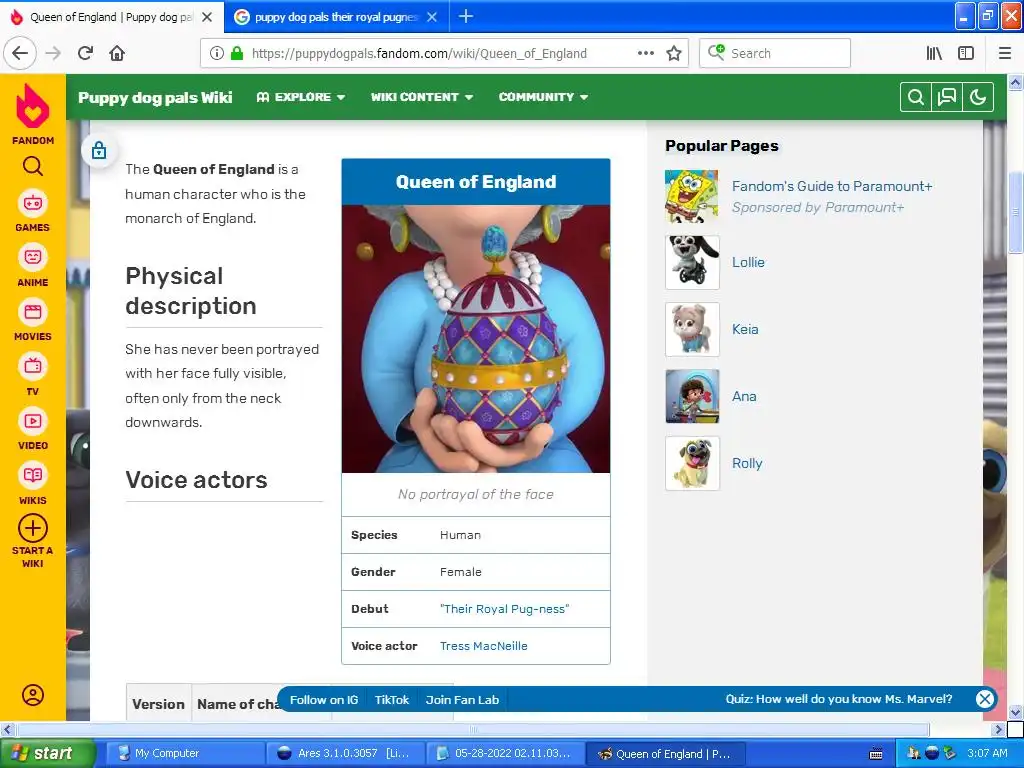The height and width of the screenshot is (768, 1024).
Task: Click the wiki search magnifier icon
Action: (916, 97)
